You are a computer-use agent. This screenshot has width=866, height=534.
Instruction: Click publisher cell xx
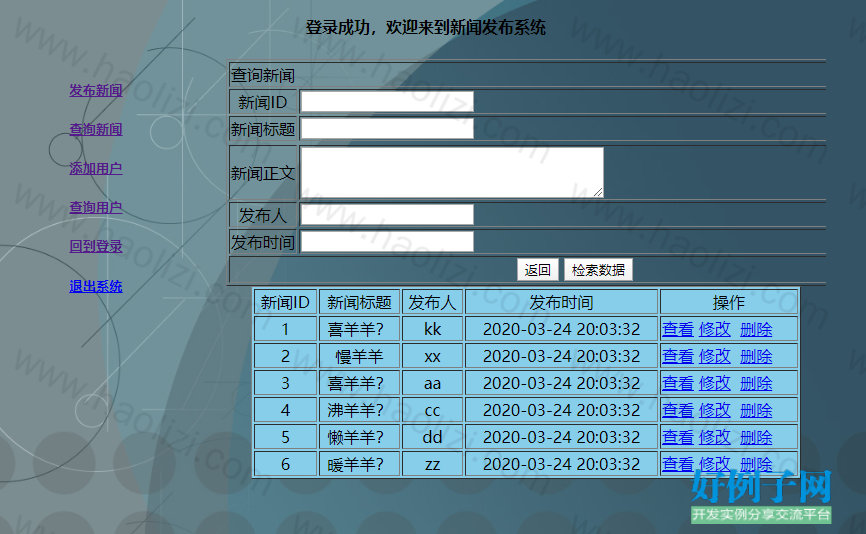click(x=432, y=356)
